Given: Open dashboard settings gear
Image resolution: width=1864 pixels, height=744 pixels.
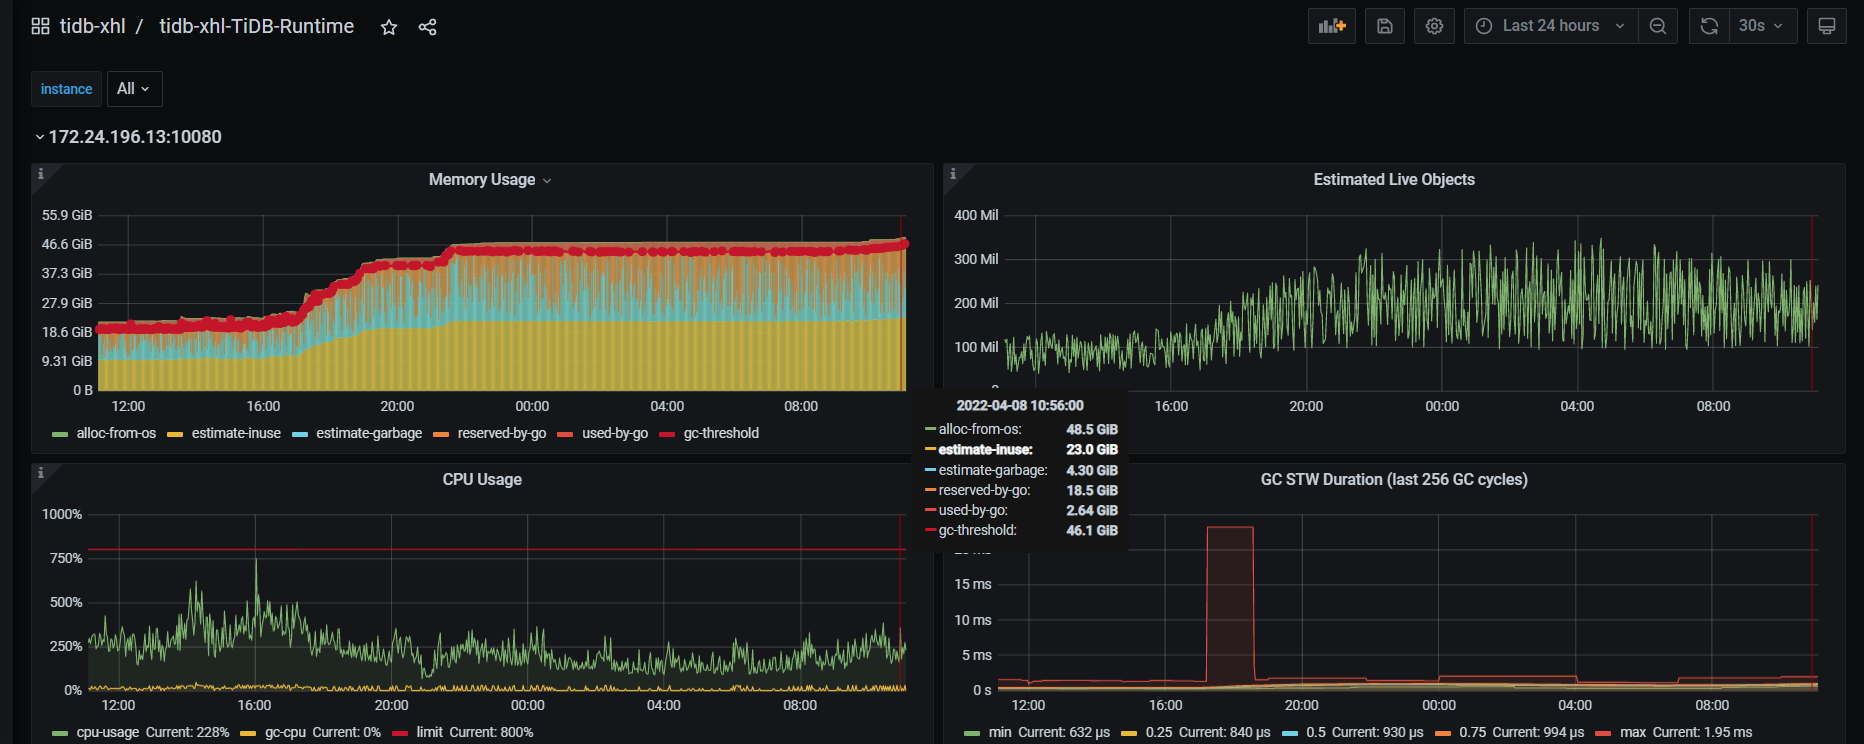Looking at the screenshot, I should 1434,26.
